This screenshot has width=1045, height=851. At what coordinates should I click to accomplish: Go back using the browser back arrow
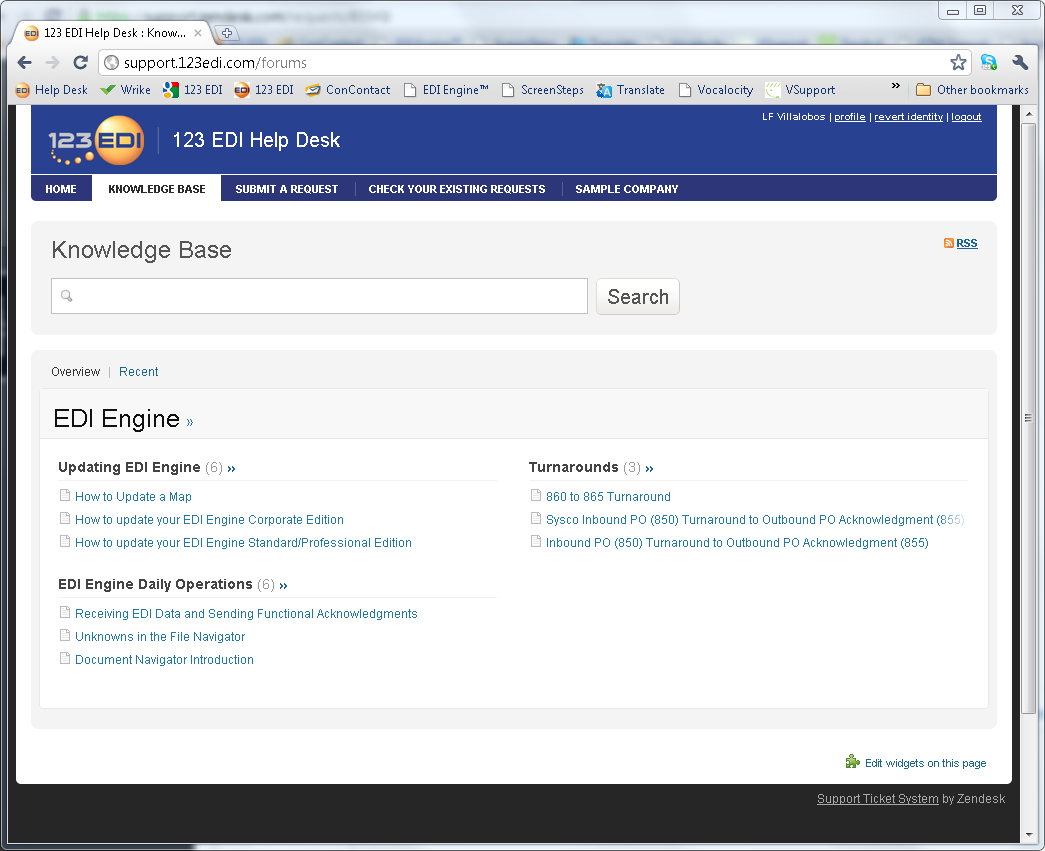(25, 63)
